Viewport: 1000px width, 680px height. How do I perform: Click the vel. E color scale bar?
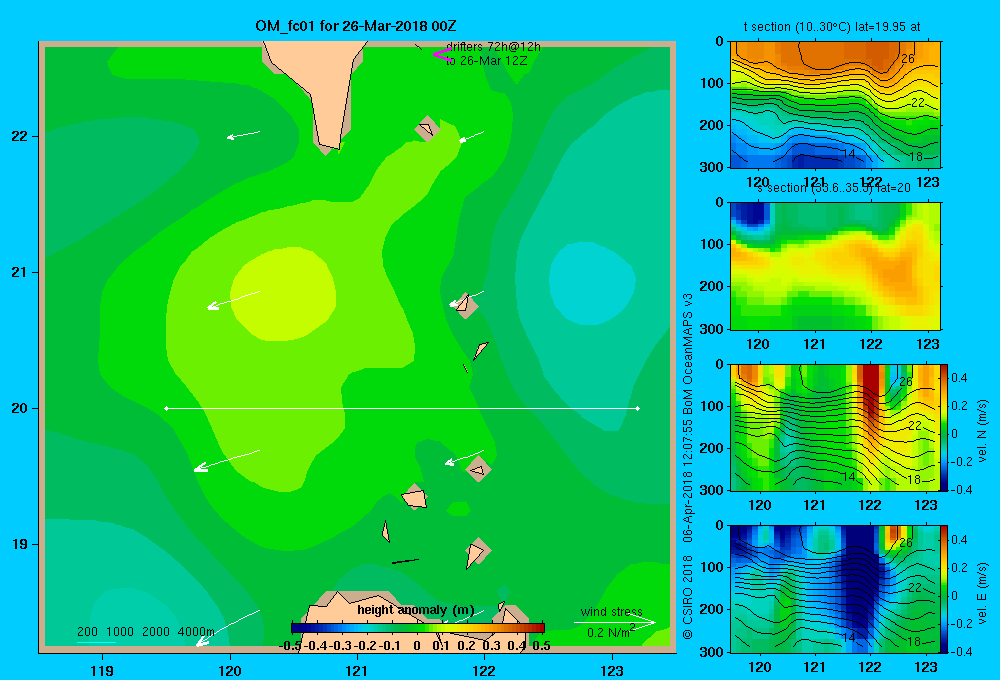945,589
